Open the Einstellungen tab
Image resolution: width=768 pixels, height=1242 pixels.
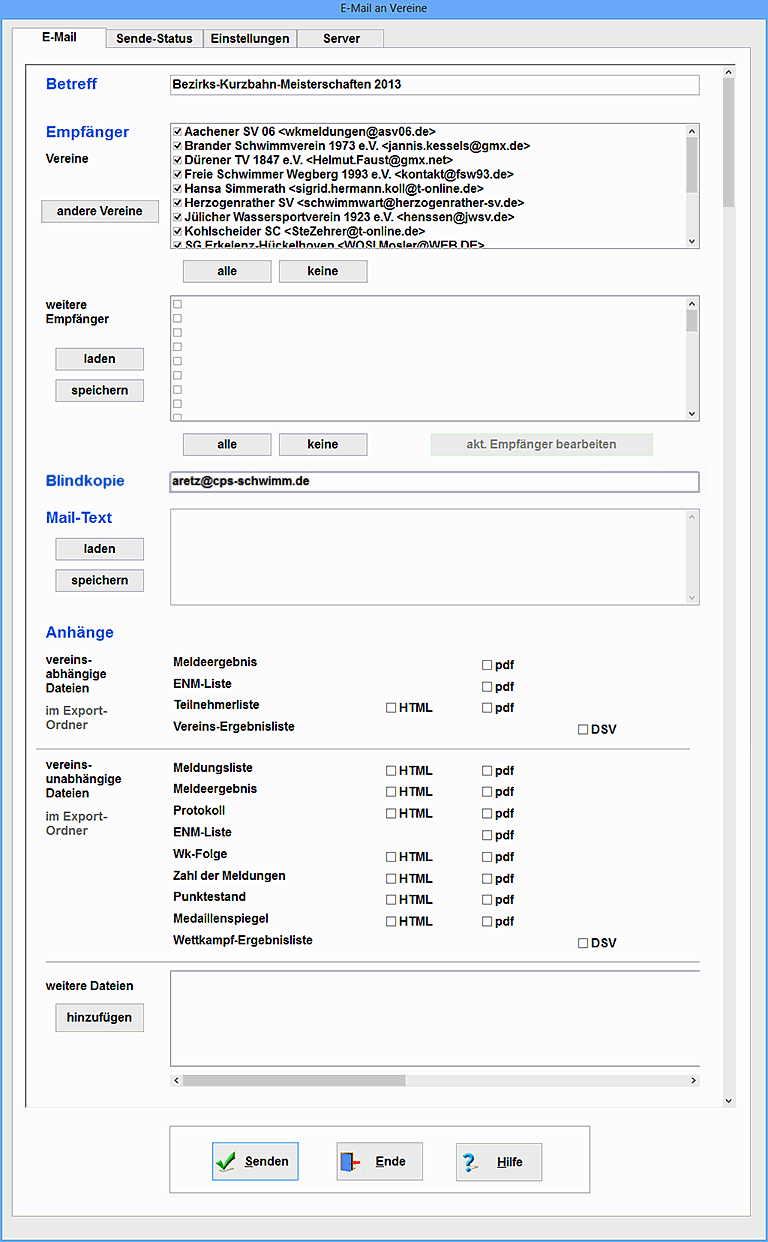tap(250, 38)
